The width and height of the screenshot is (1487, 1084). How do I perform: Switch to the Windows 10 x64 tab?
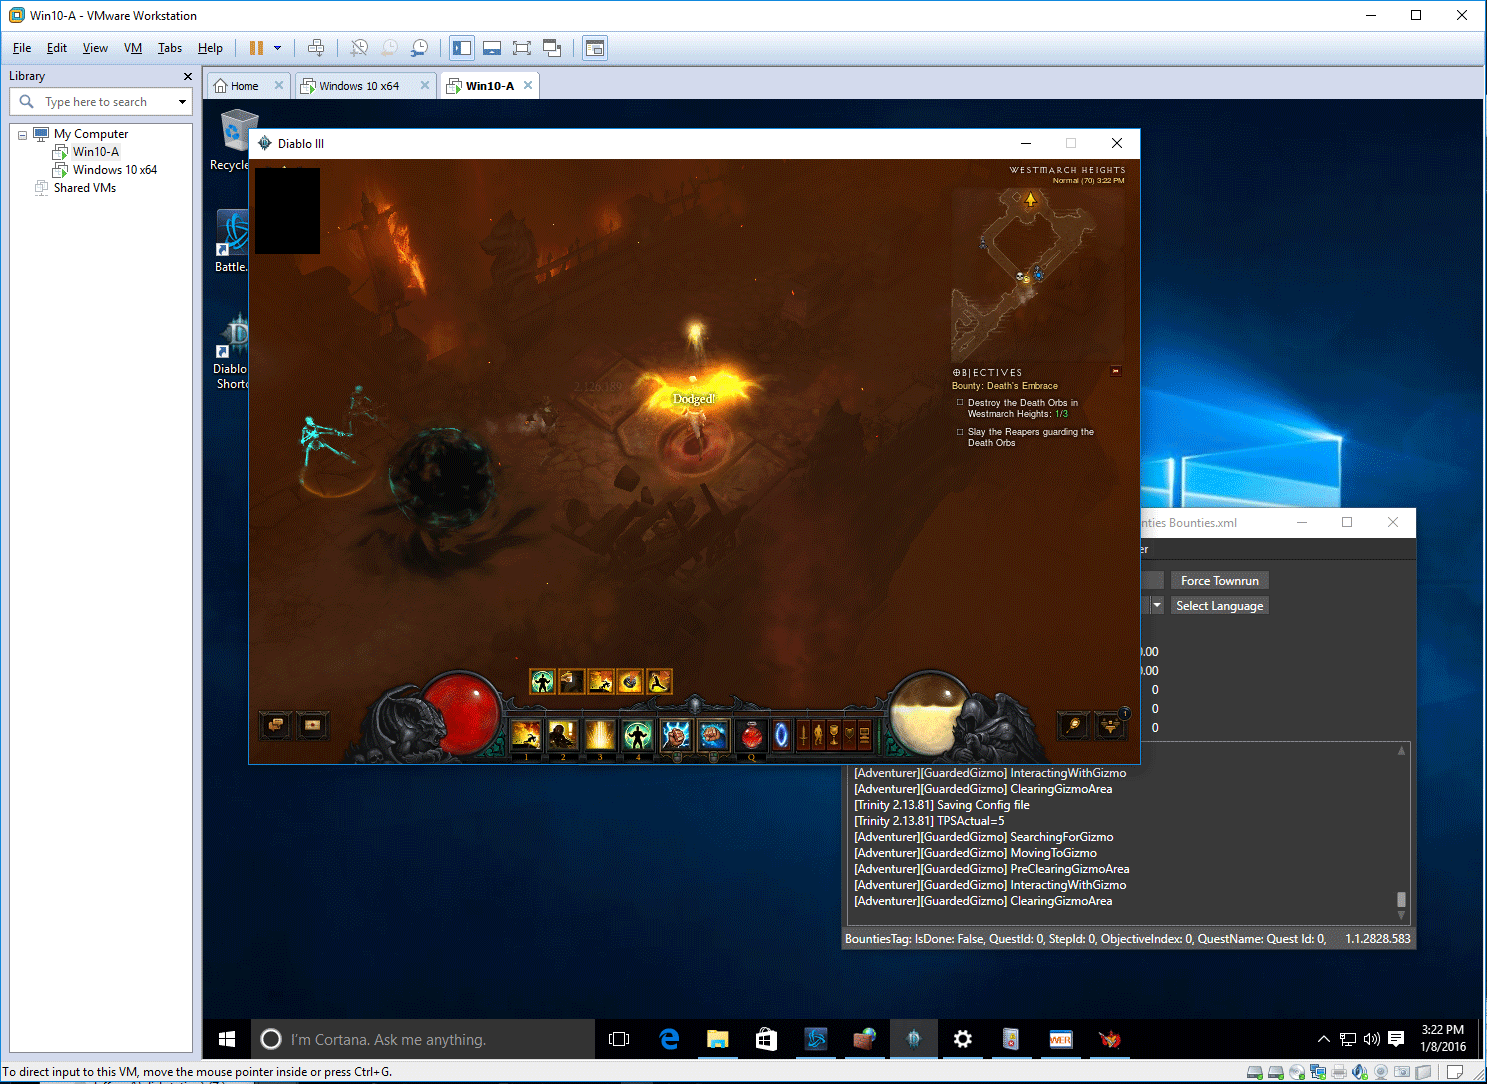(x=359, y=86)
